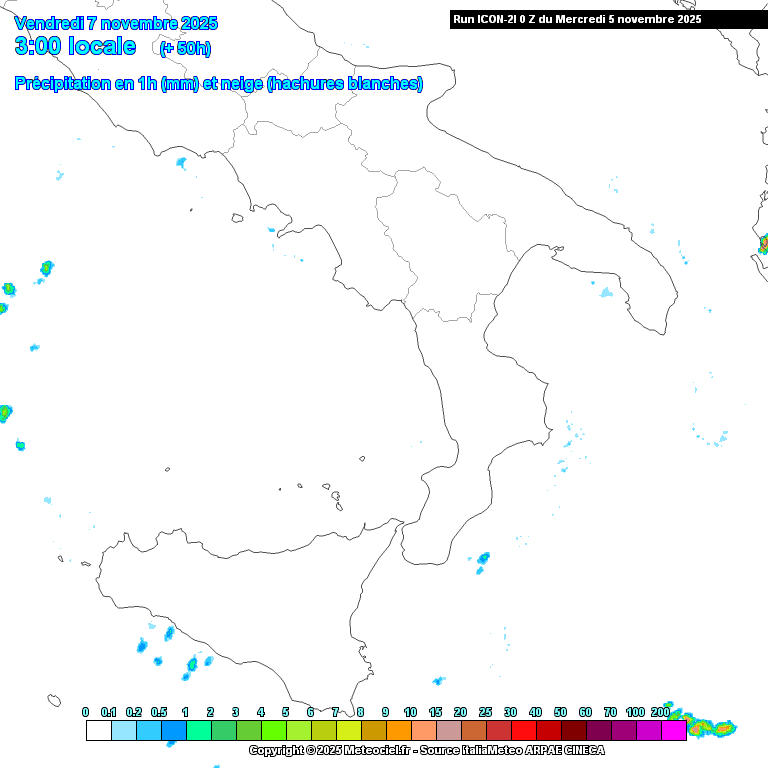Click the legend label '0.5'

pos(159,712)
